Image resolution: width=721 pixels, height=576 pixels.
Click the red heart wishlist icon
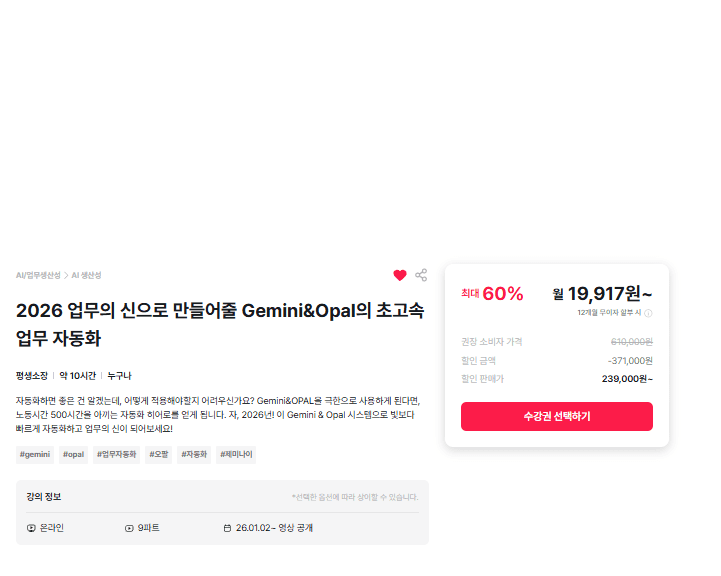(x=400, y=275)
